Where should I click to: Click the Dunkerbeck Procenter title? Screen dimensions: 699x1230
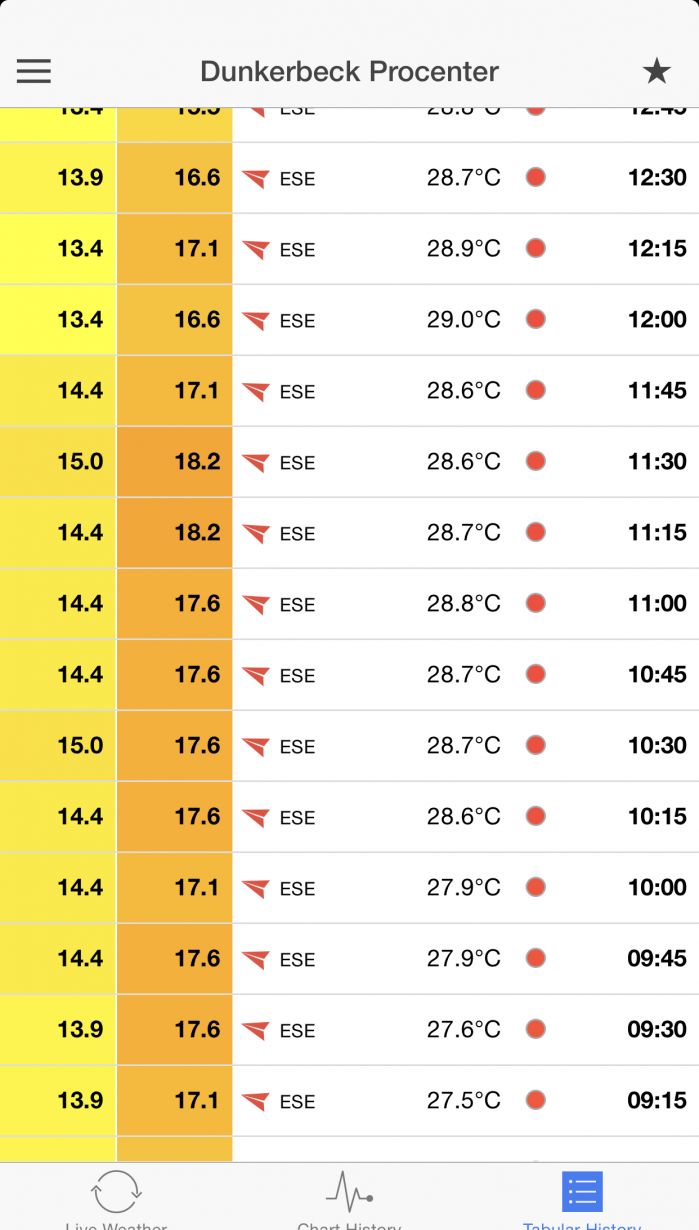[349, 72]
